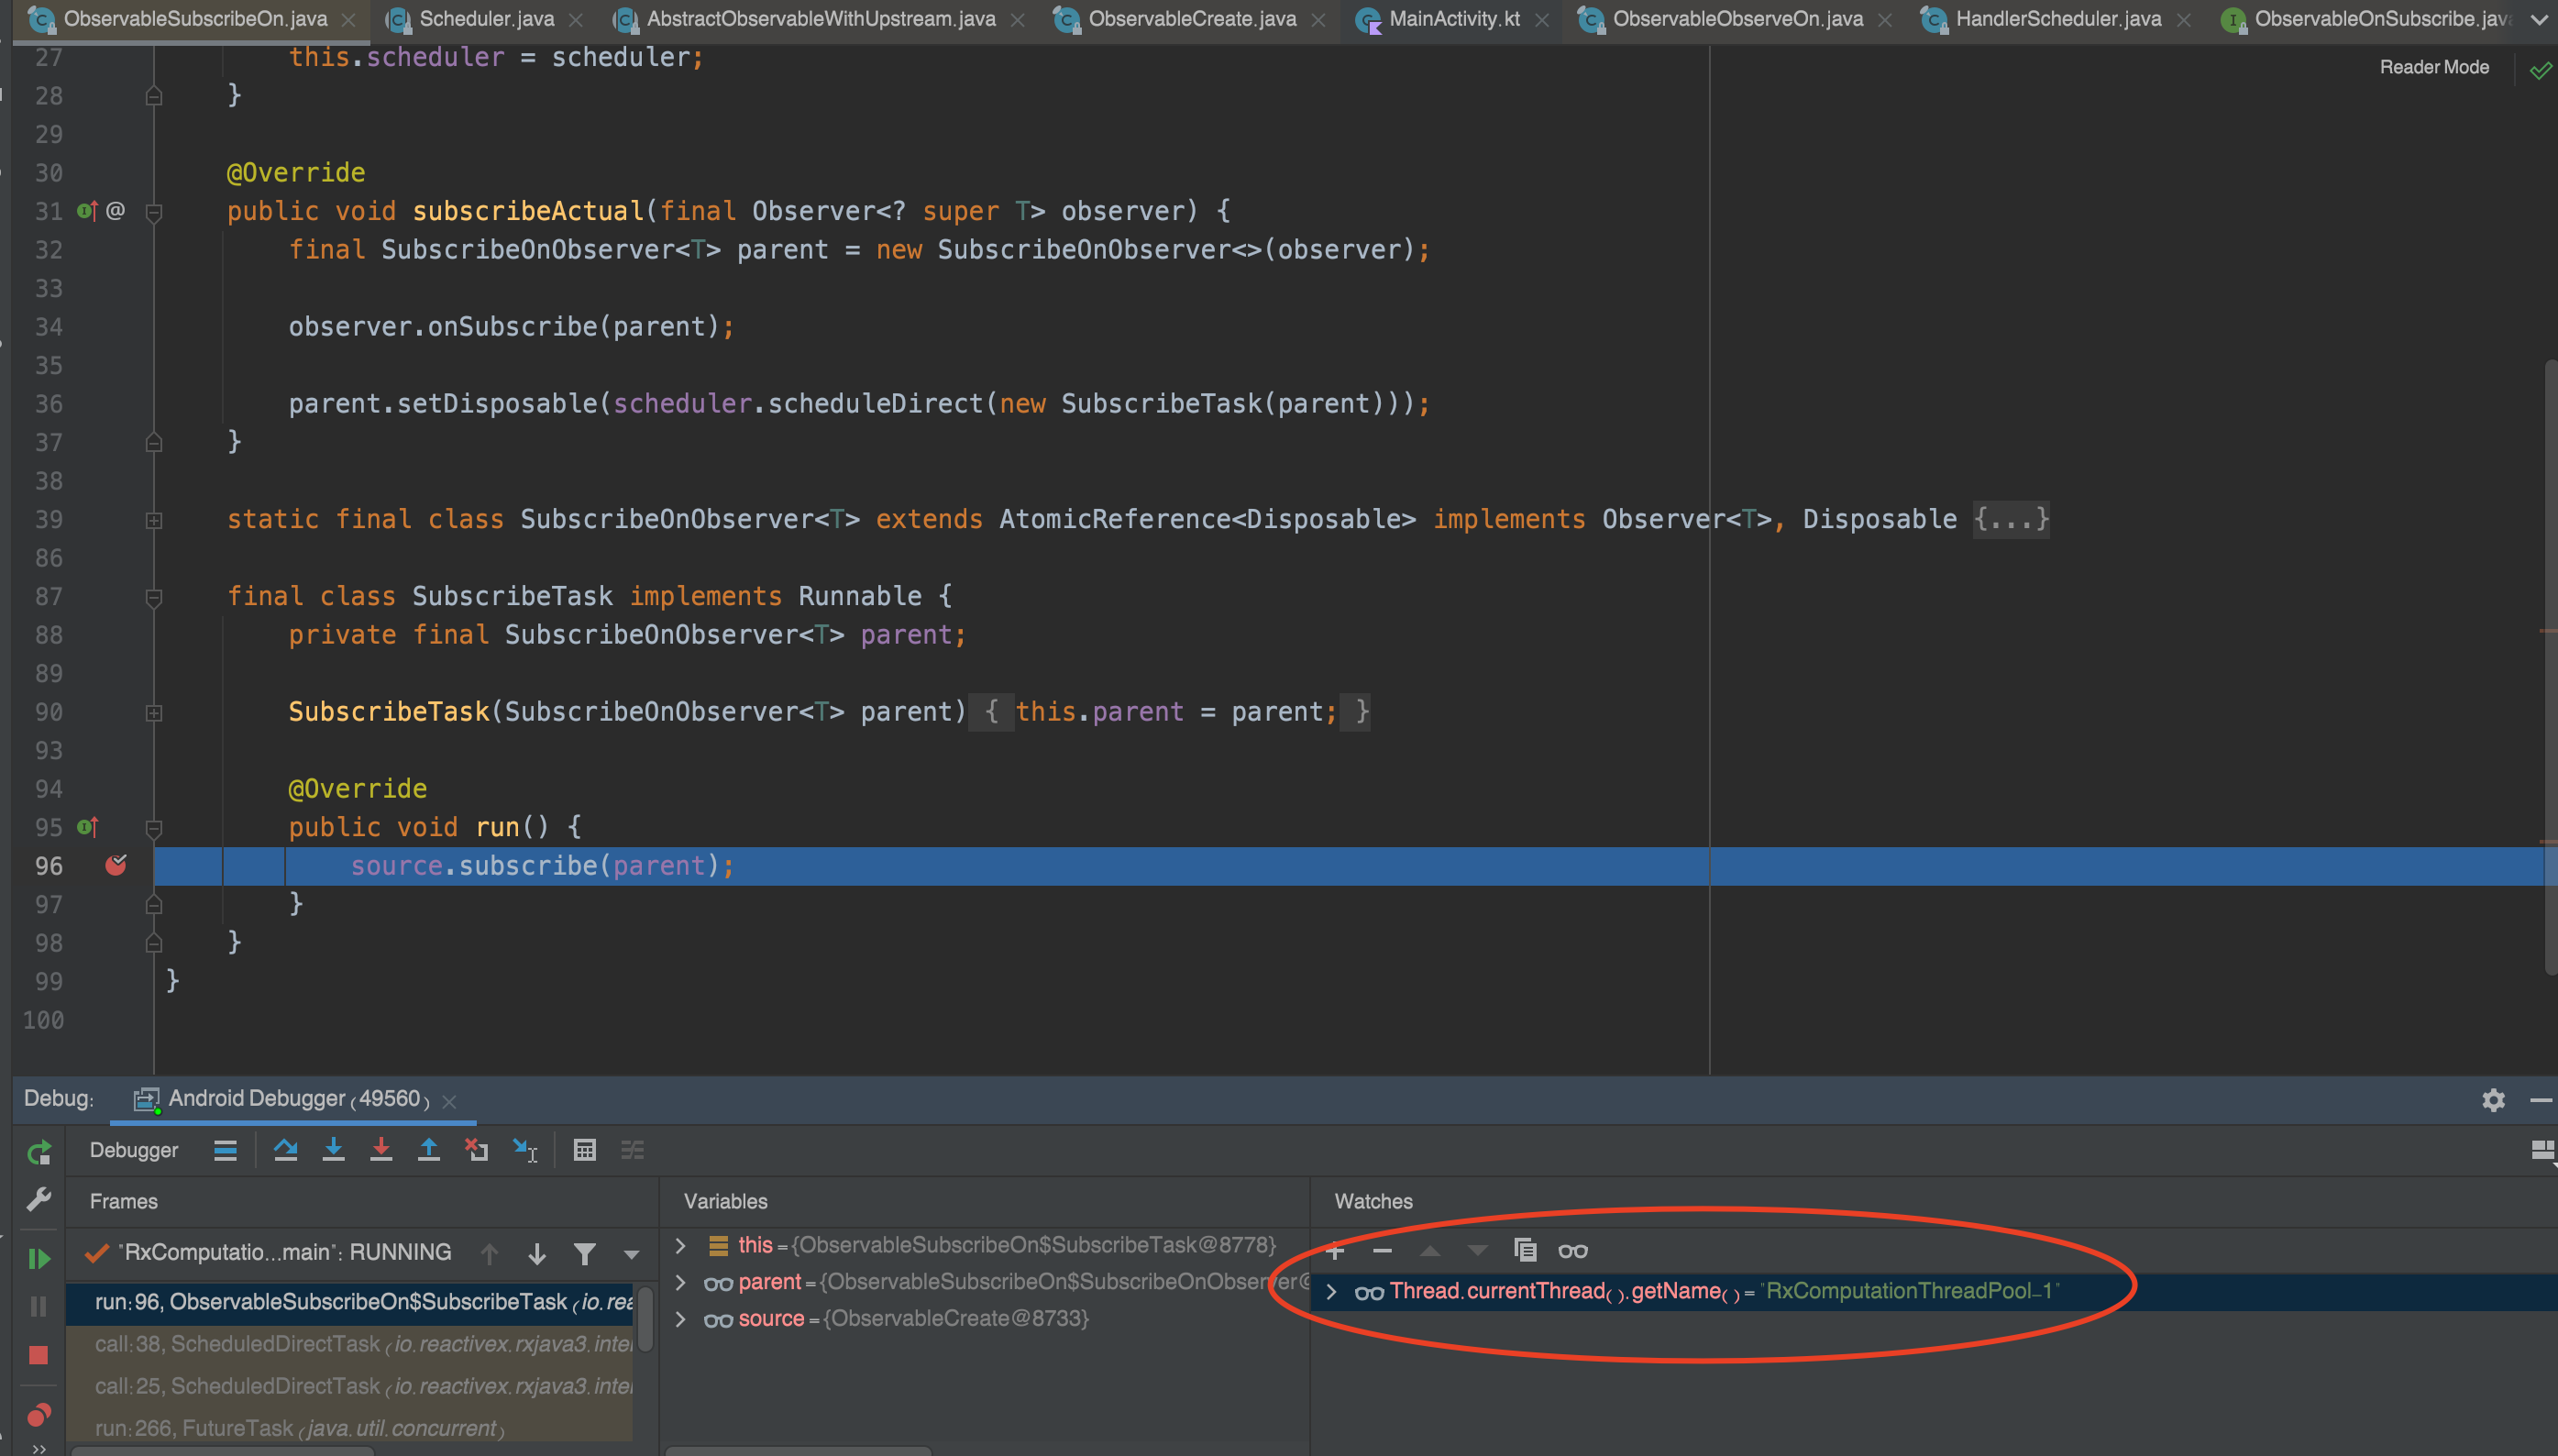Step into the method call

(334, 1150)
